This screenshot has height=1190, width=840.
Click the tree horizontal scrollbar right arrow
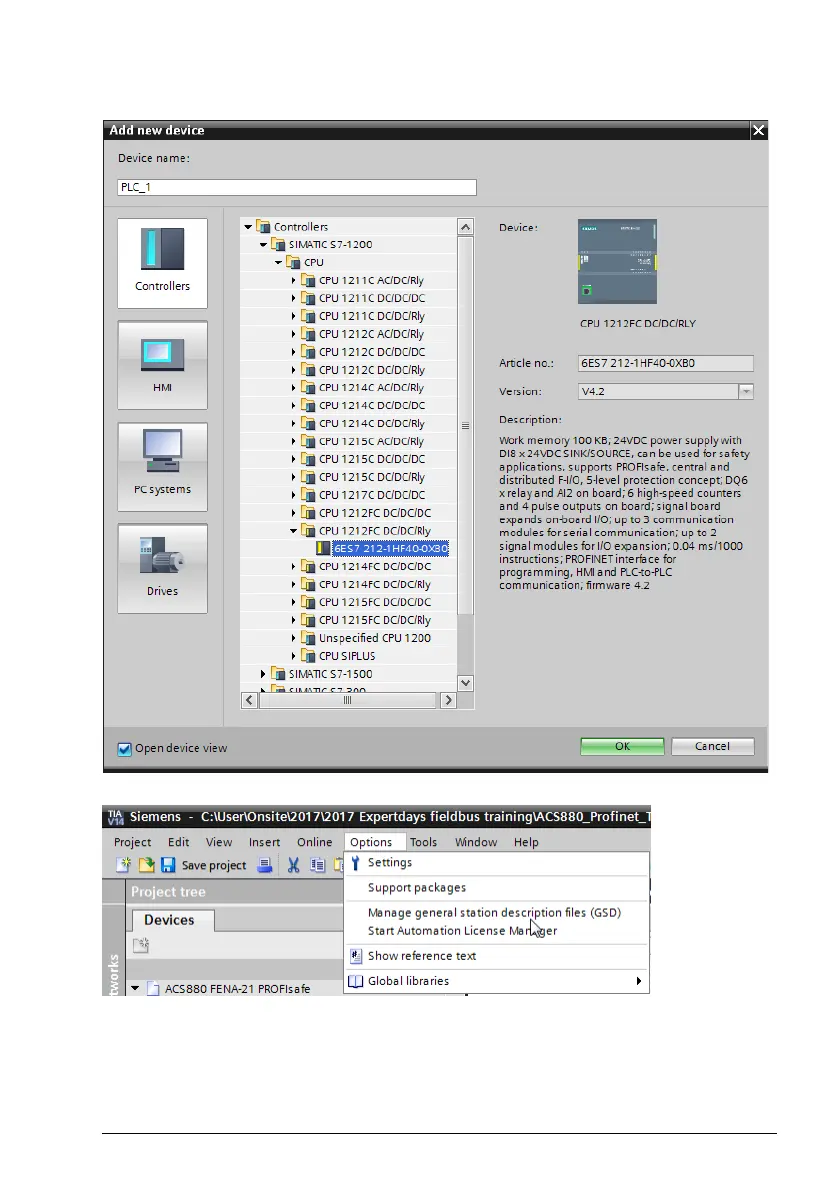(x=448, y=700)
